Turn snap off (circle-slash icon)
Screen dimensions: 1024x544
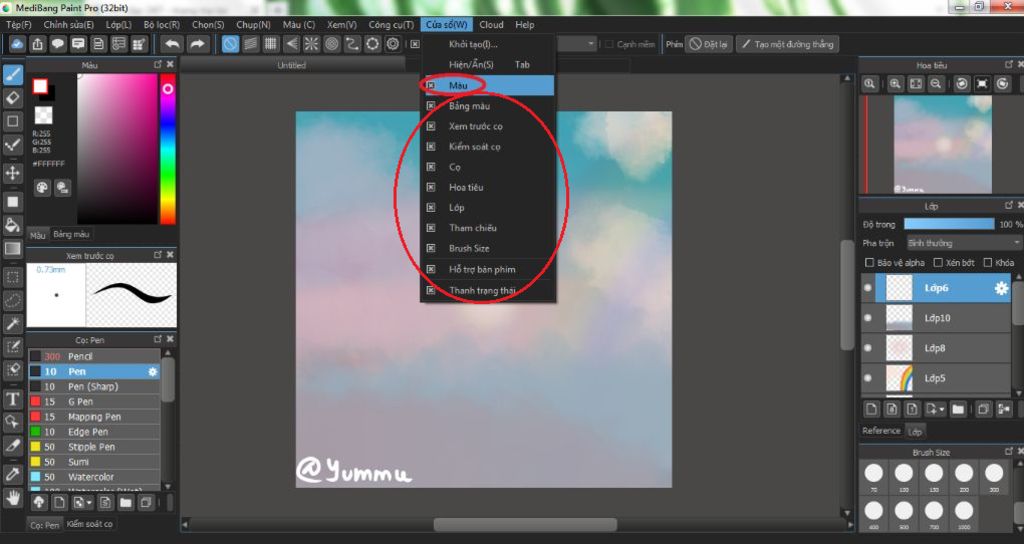click(x=230, y=44)
